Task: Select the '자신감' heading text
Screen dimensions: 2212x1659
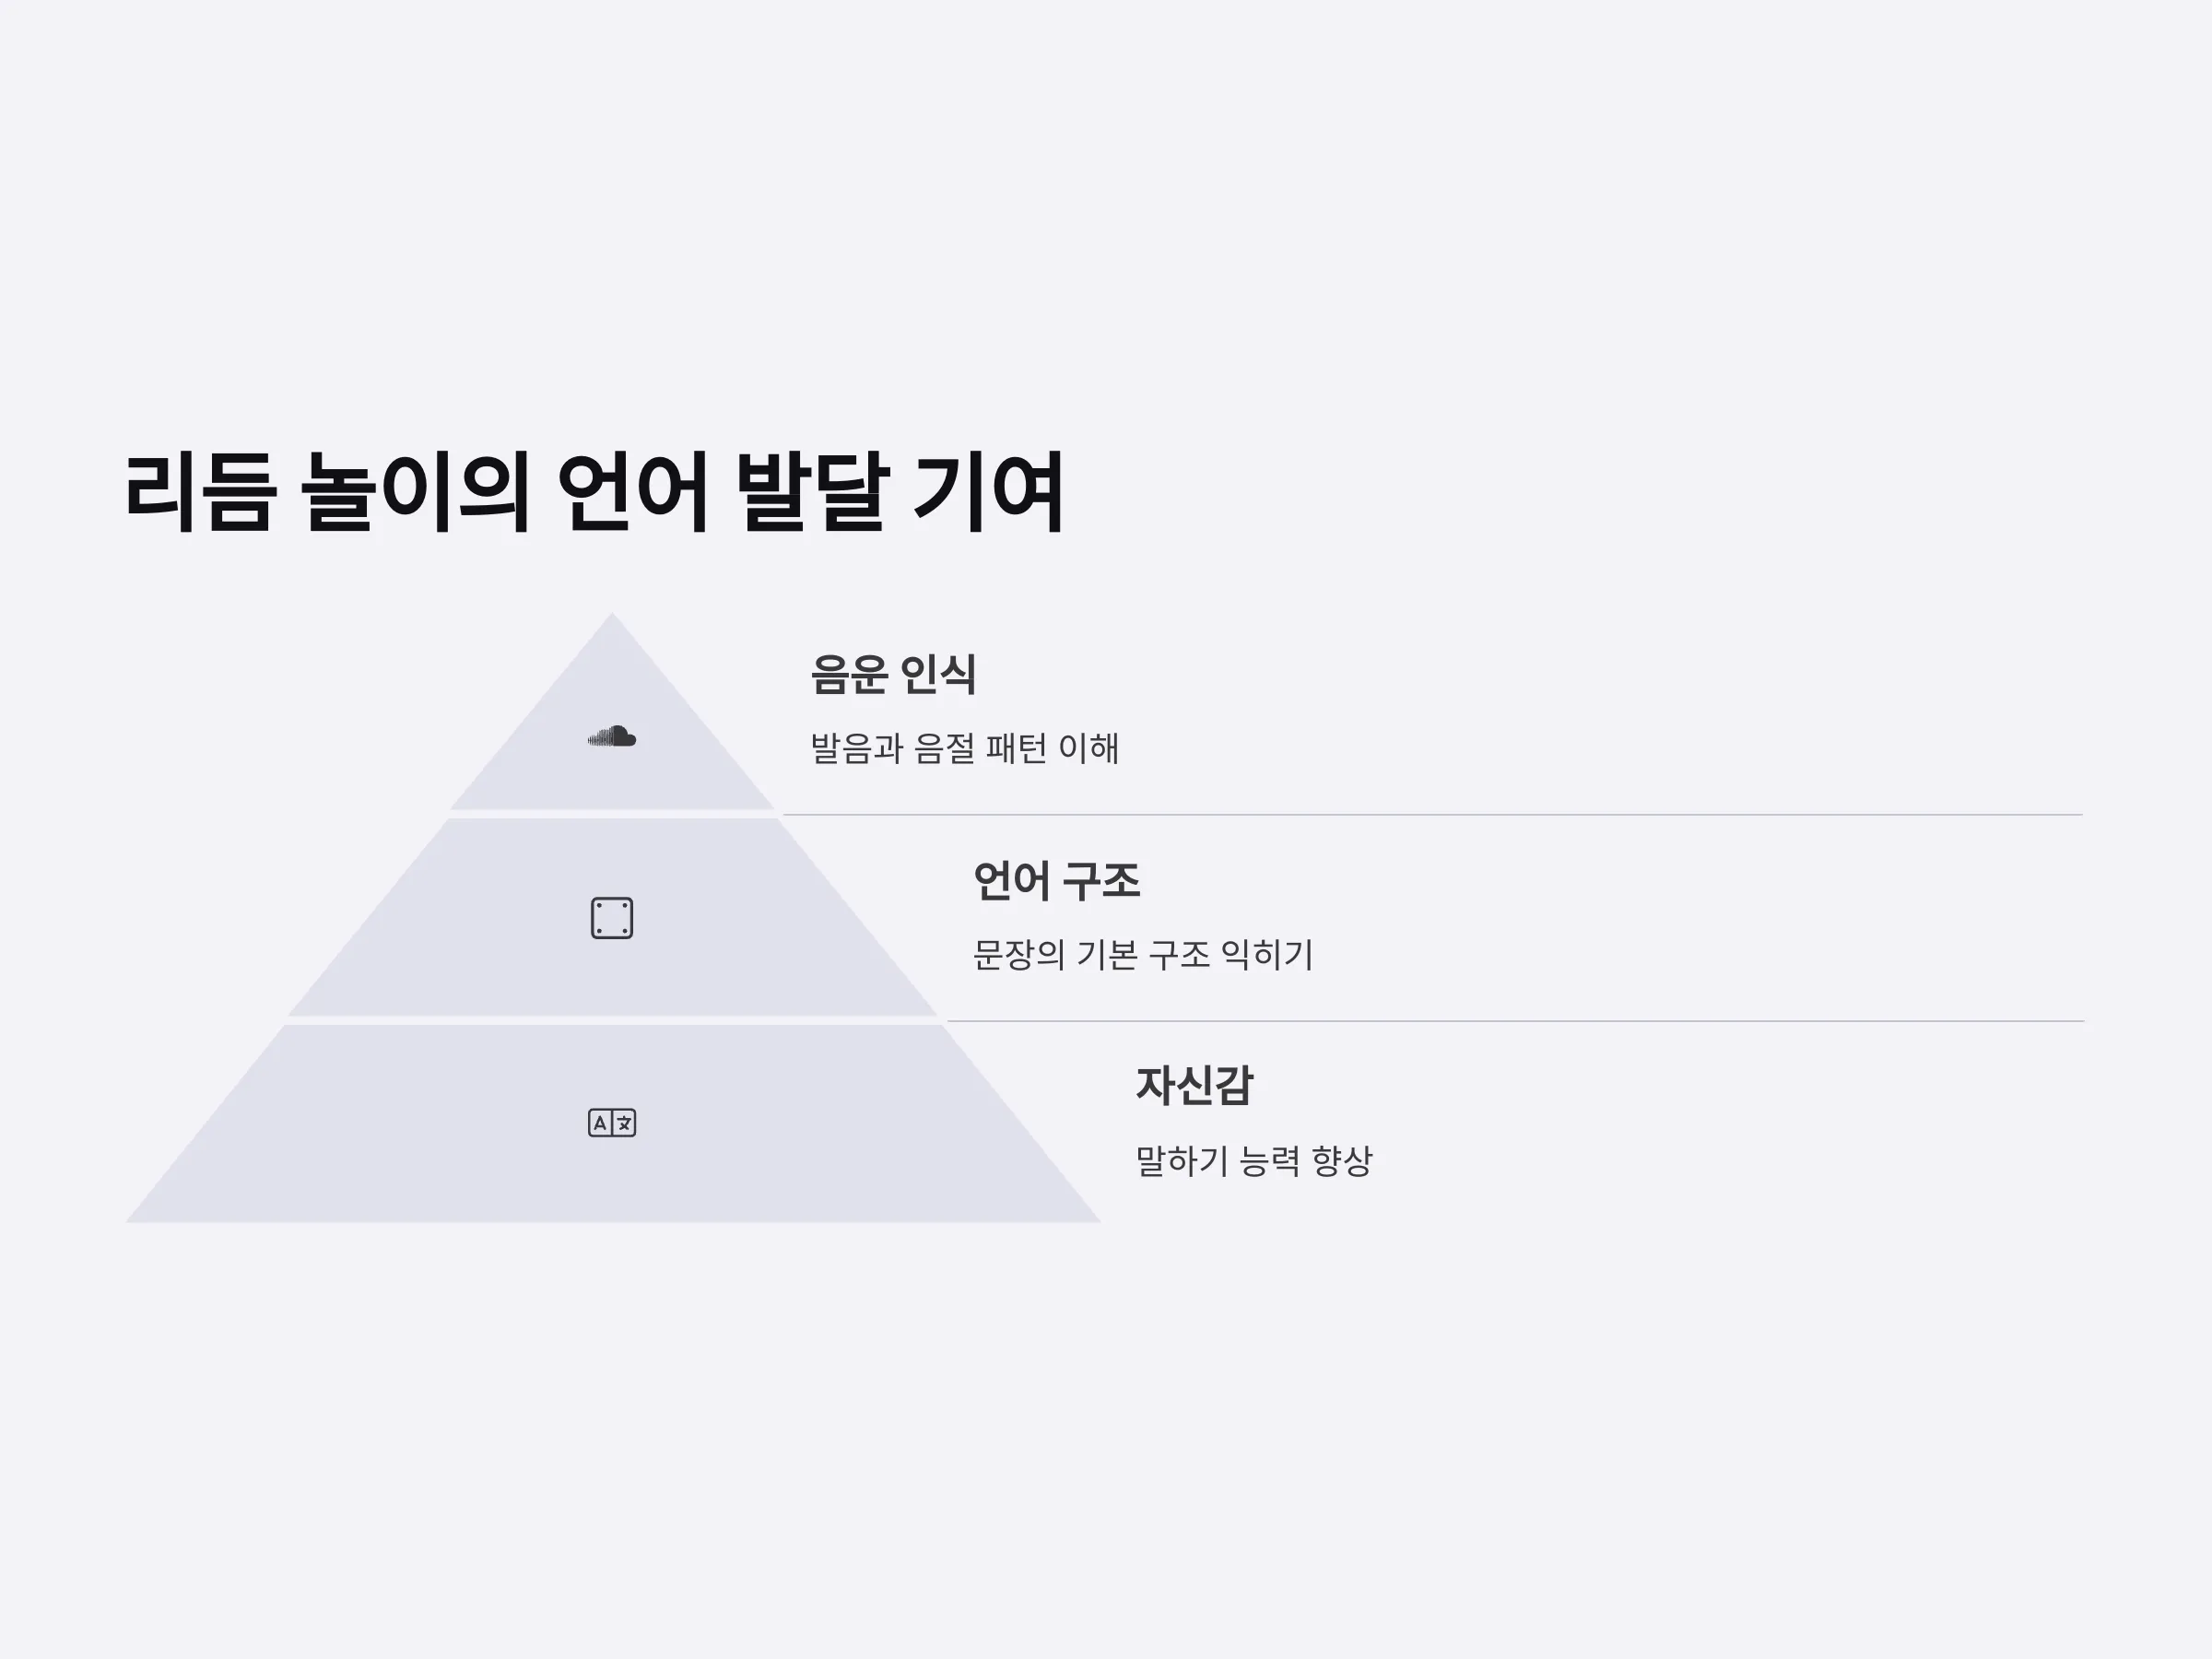Action: (1194, 1086)
